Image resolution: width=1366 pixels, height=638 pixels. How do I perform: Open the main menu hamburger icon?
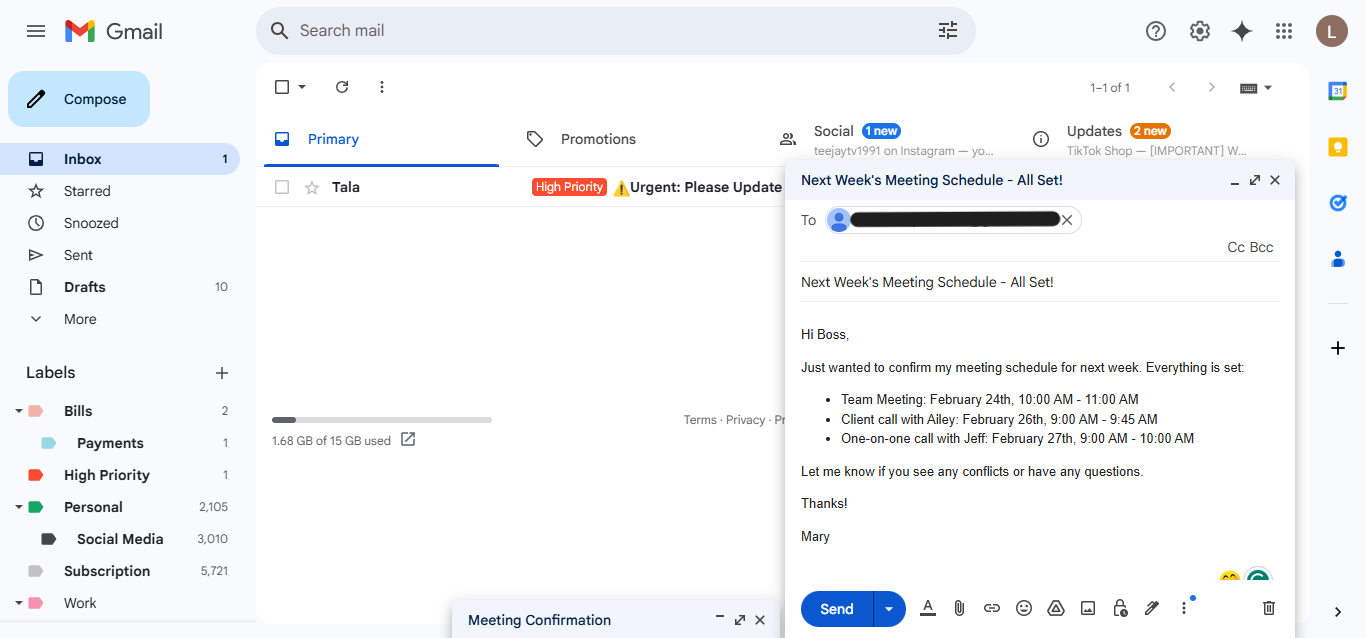[36, 31]
